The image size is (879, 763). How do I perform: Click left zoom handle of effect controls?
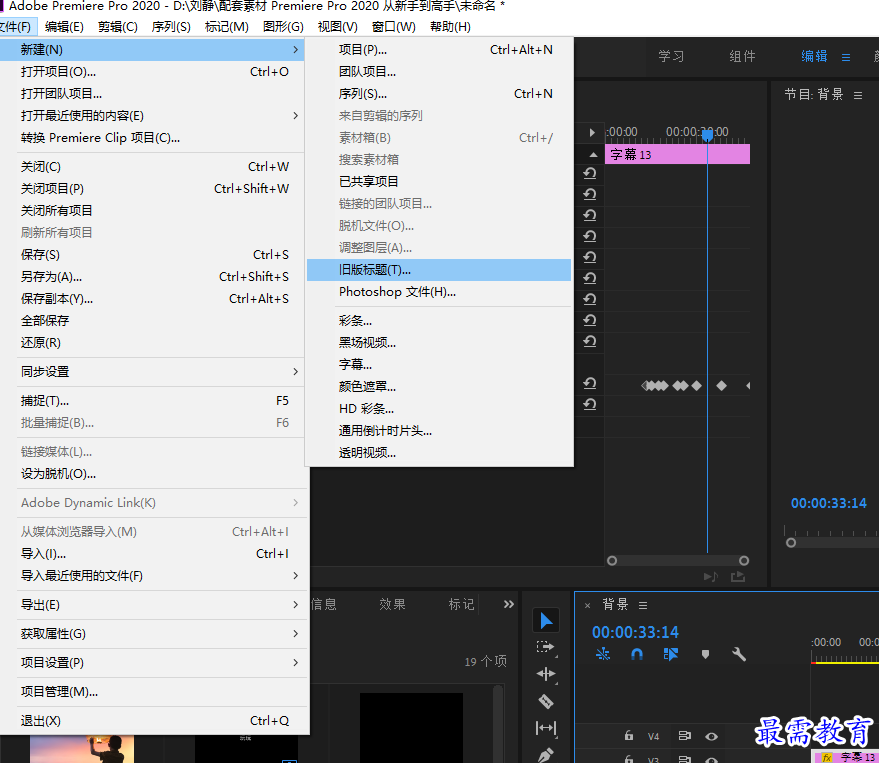pos(612,561)
